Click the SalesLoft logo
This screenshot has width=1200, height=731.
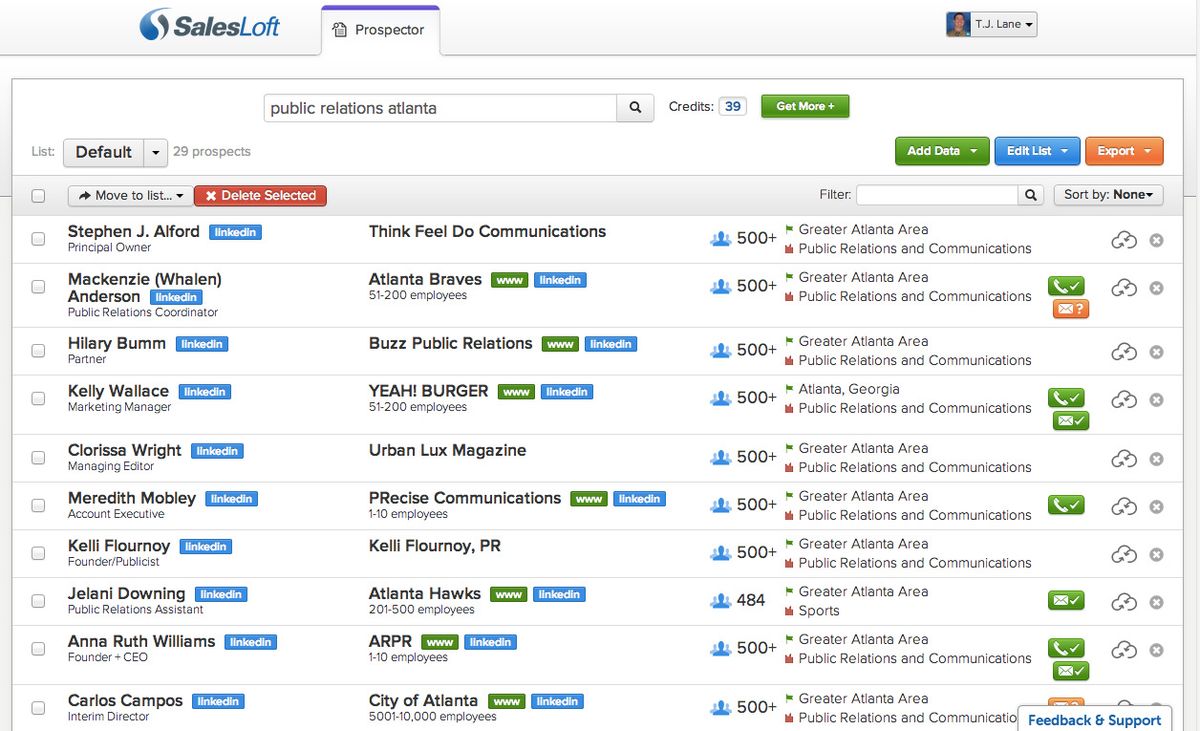click(209, 29)
